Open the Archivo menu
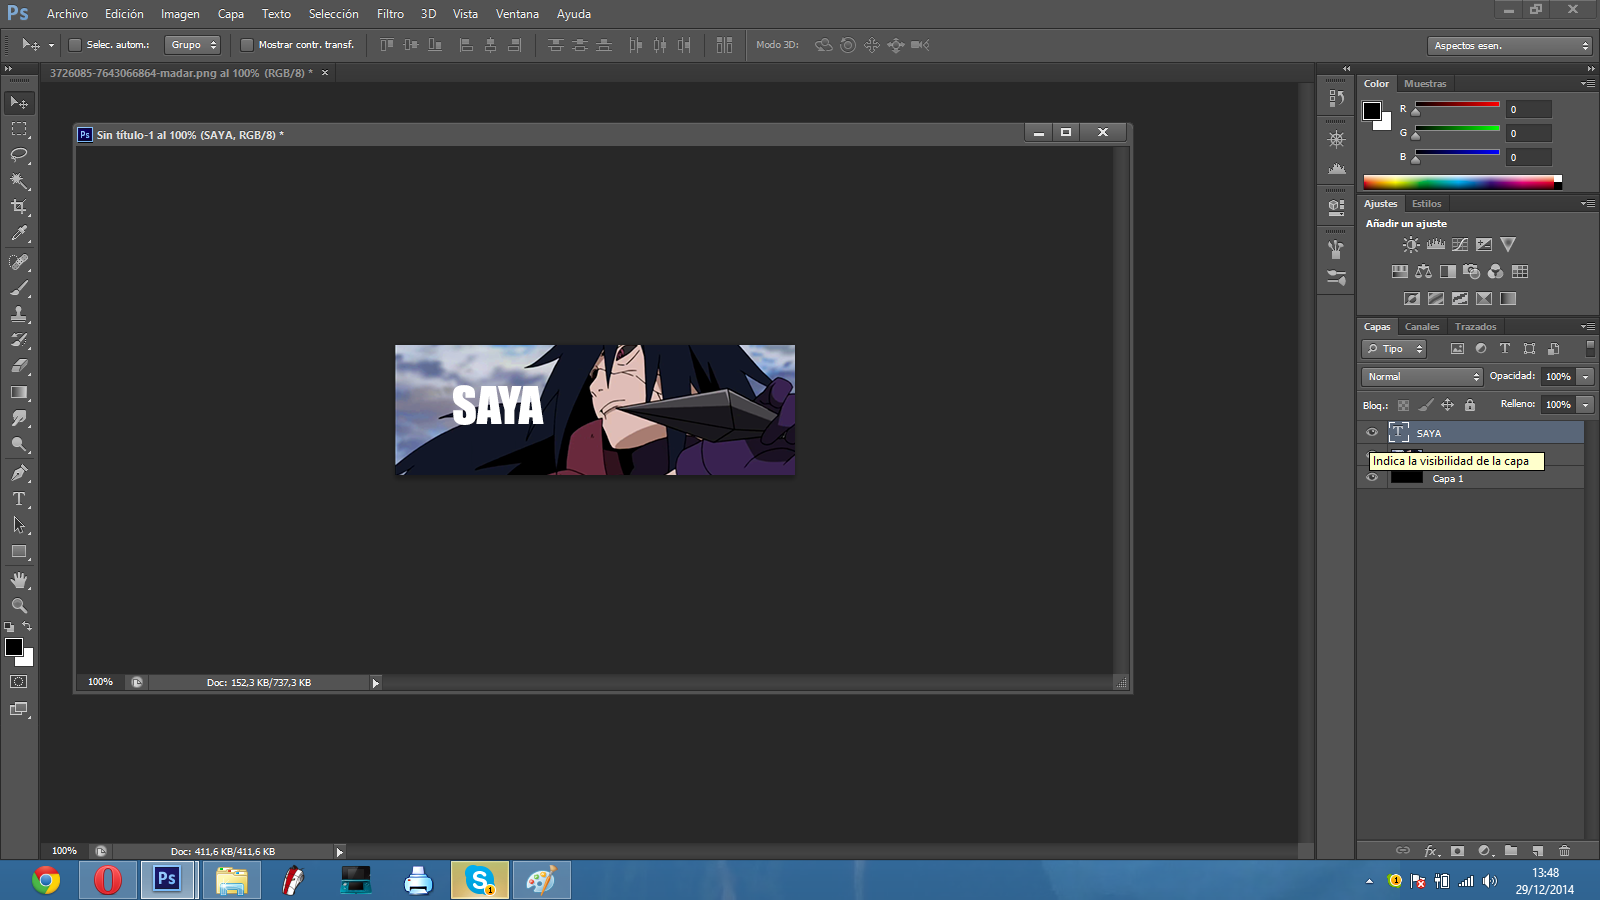The width and height of the screenshot is (1600, 900). coord(67,14)
